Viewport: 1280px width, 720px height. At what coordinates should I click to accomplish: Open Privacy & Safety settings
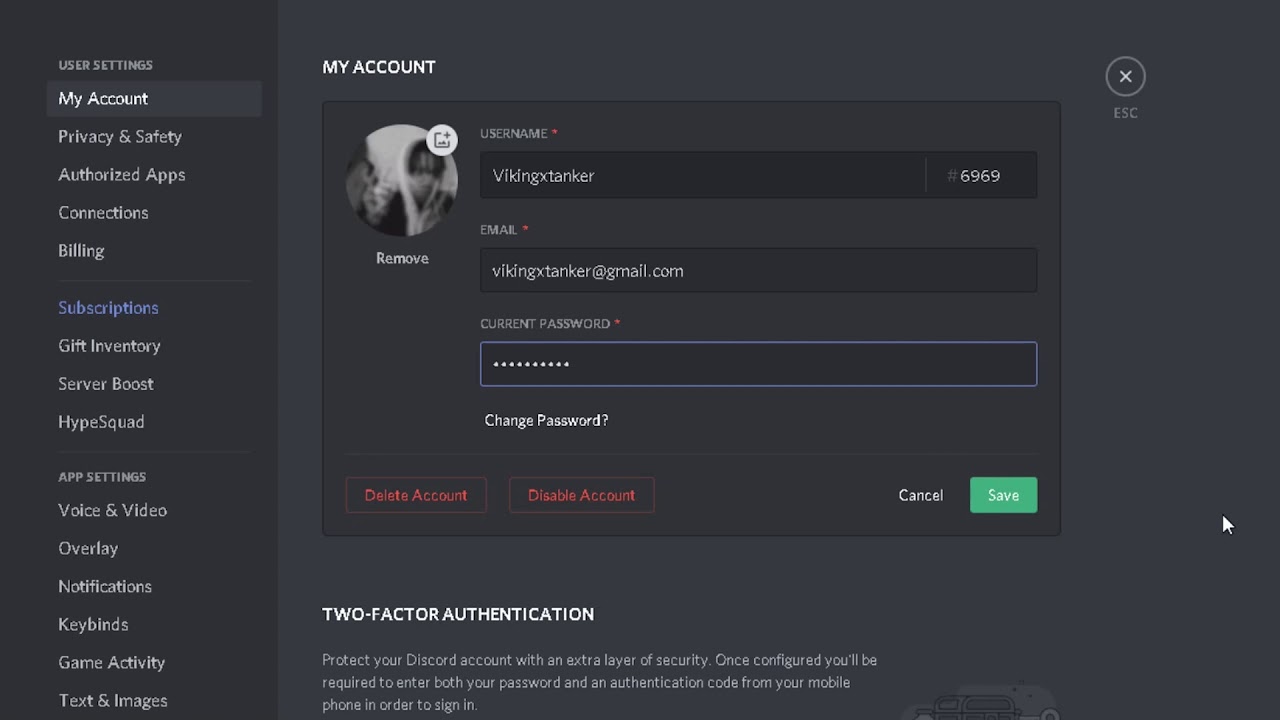click(x=120, y=136)
